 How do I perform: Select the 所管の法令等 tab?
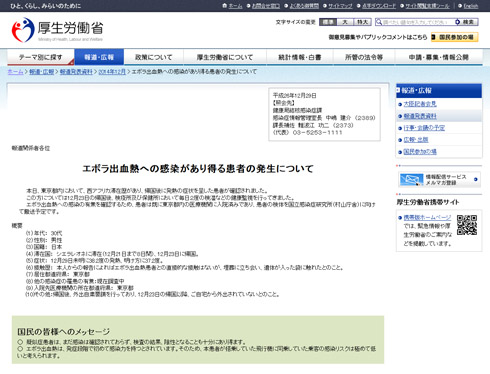(364, 57)
